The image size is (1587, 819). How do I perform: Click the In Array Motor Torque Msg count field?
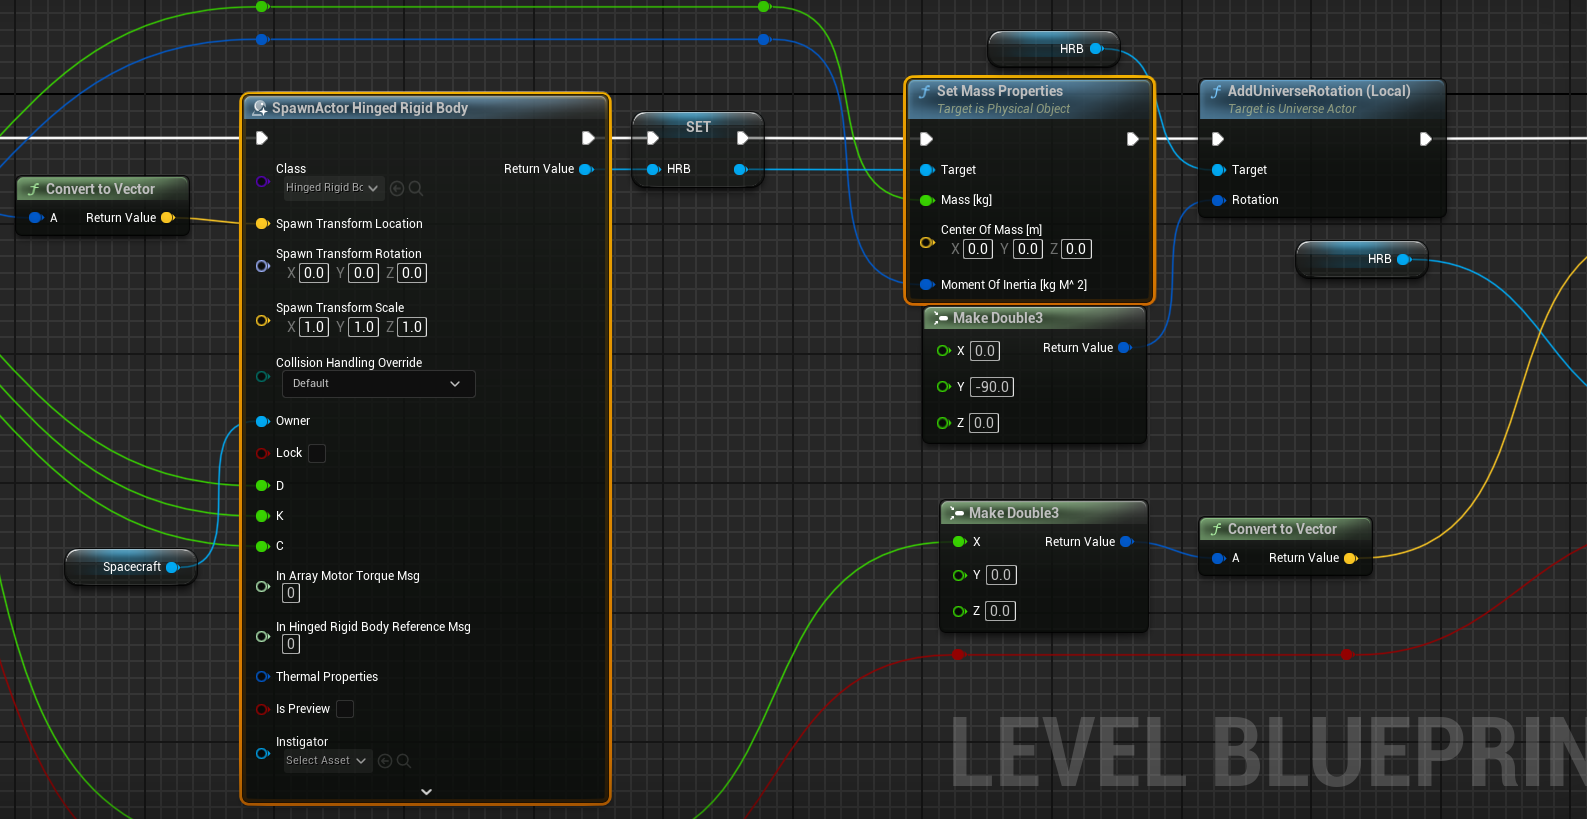click(x=291, y=594)
